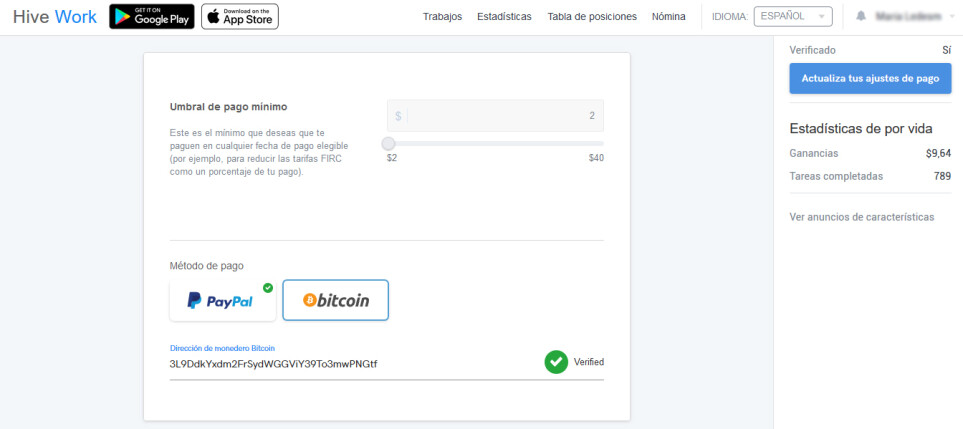Click the green Verified checkmark icon
The width and height of the screenshot is (963, 429).
coord(556,362)
